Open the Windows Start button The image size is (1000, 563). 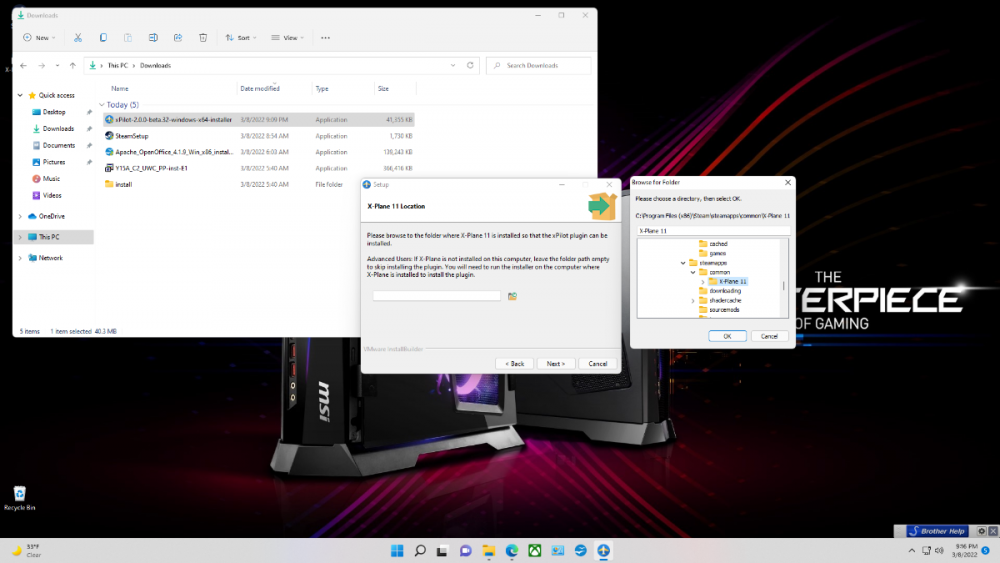(x=397, y=550)
